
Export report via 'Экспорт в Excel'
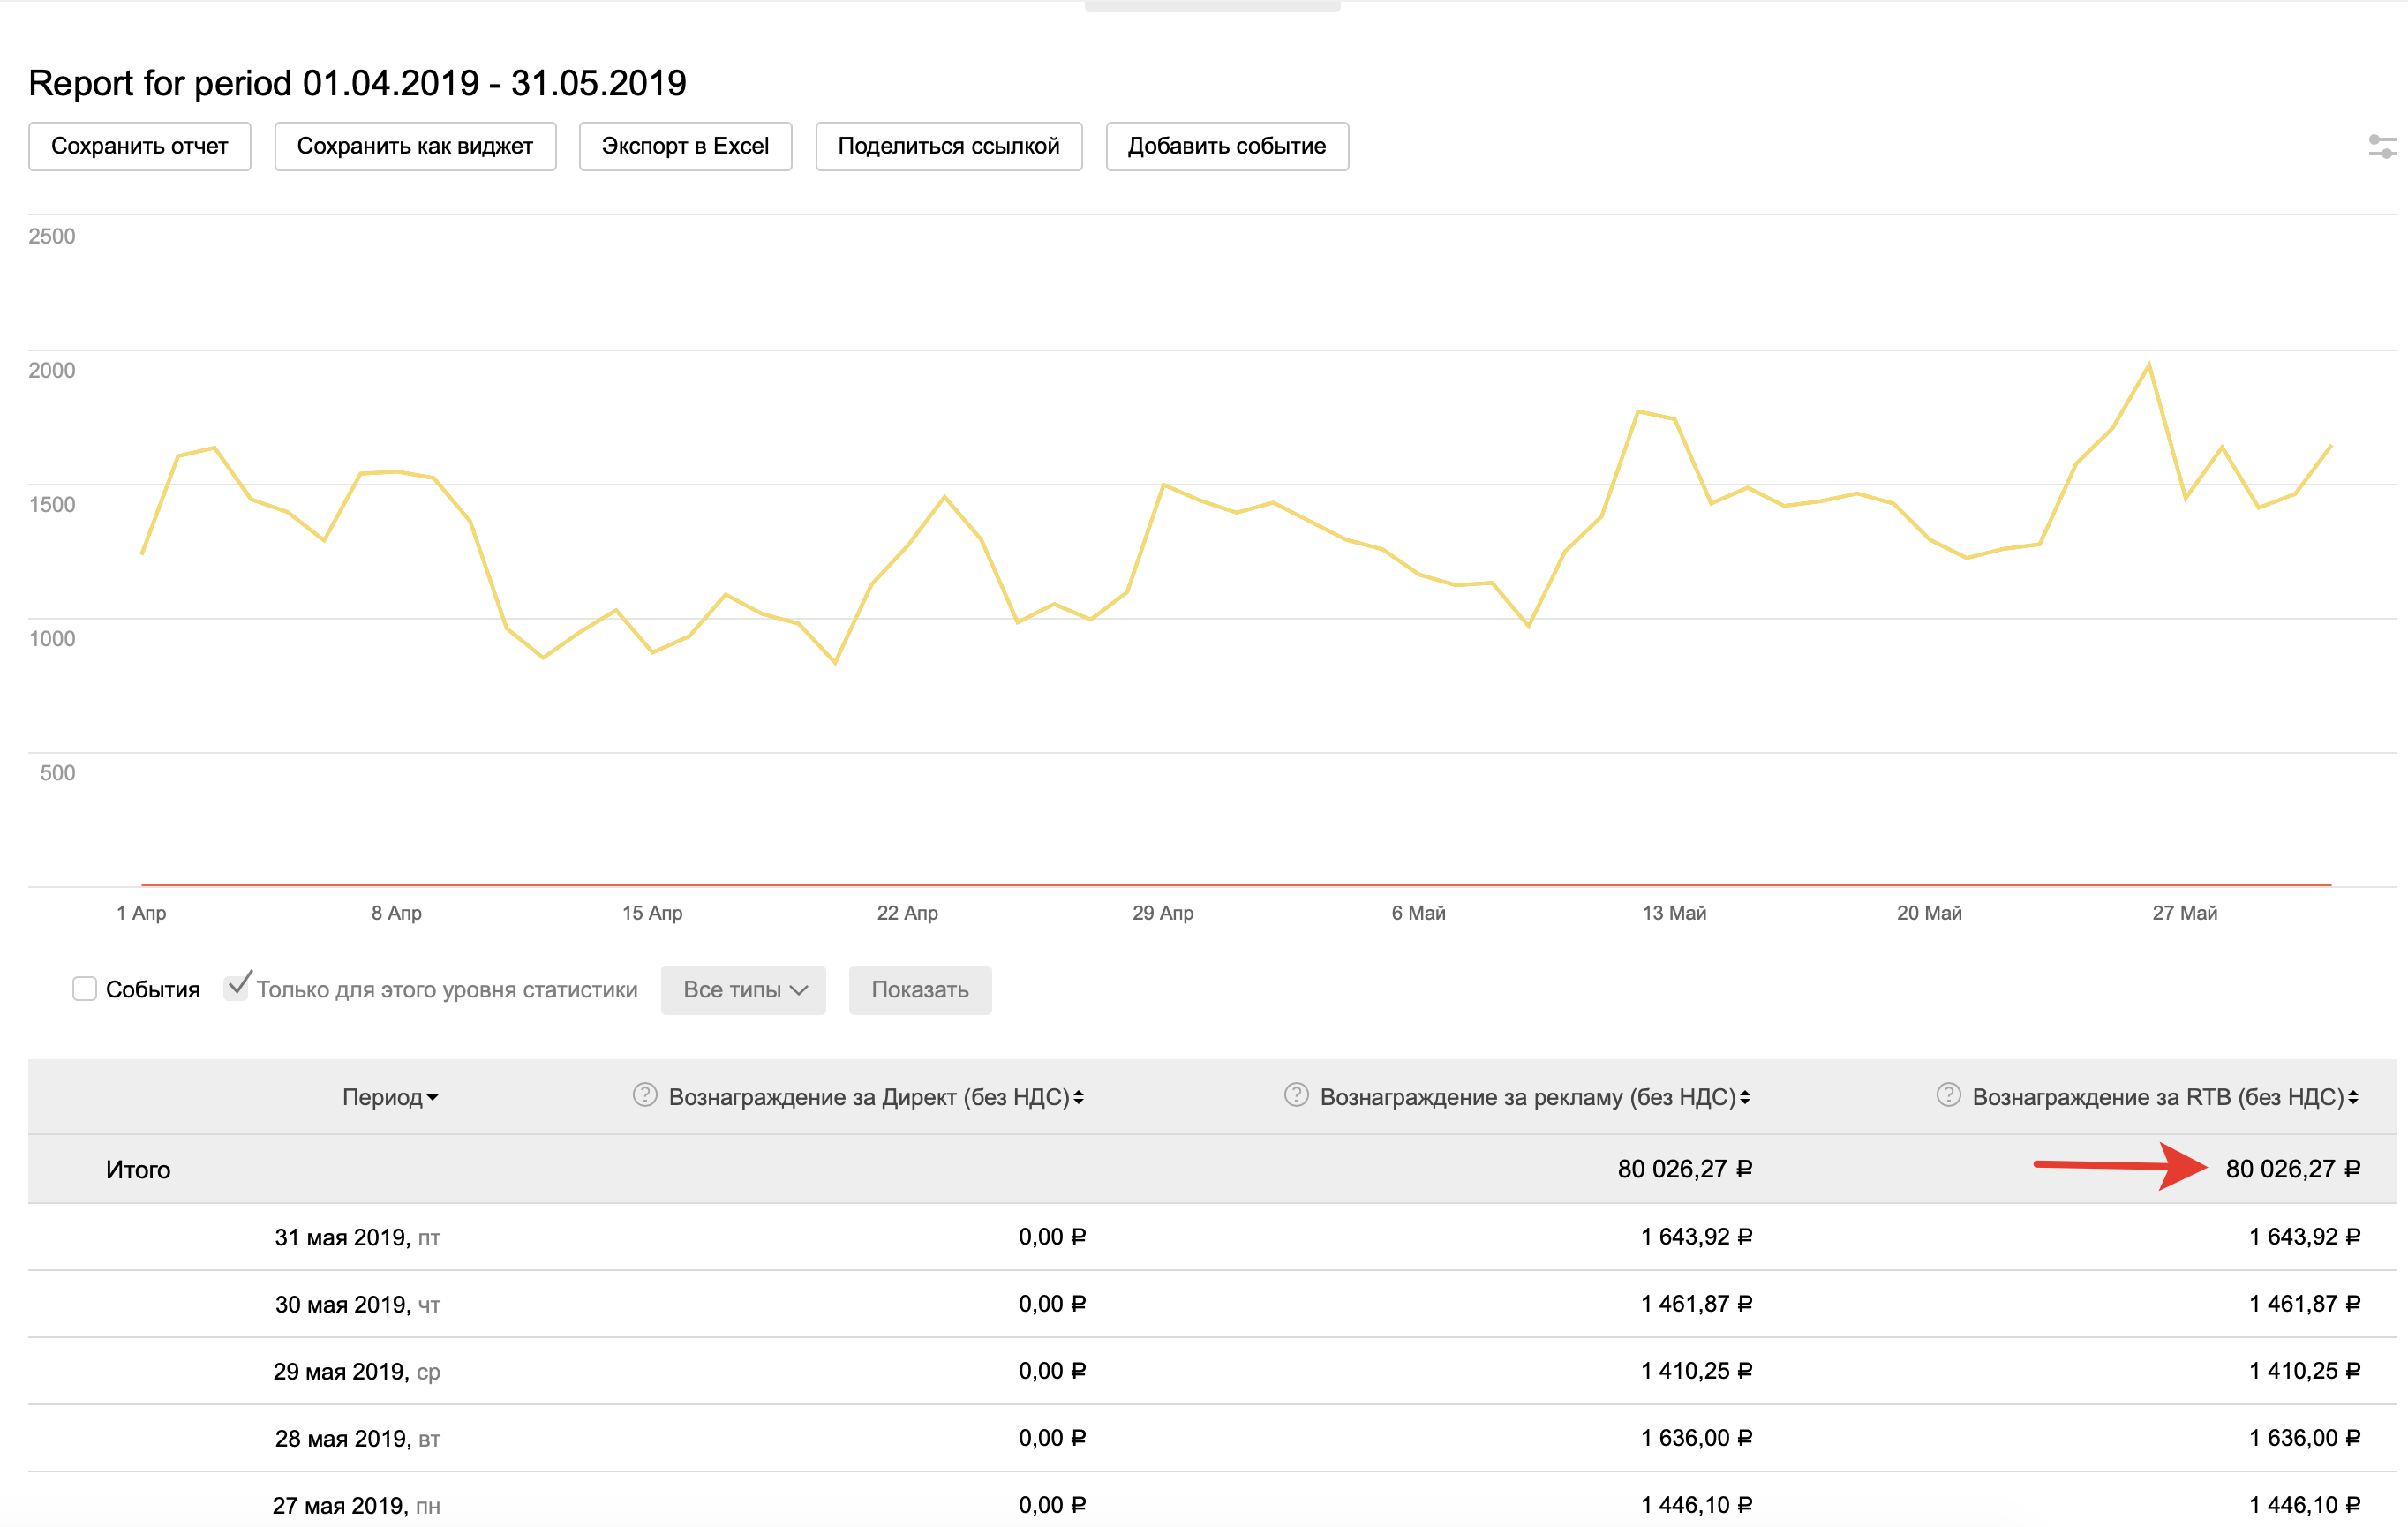[x=685, y=147]
